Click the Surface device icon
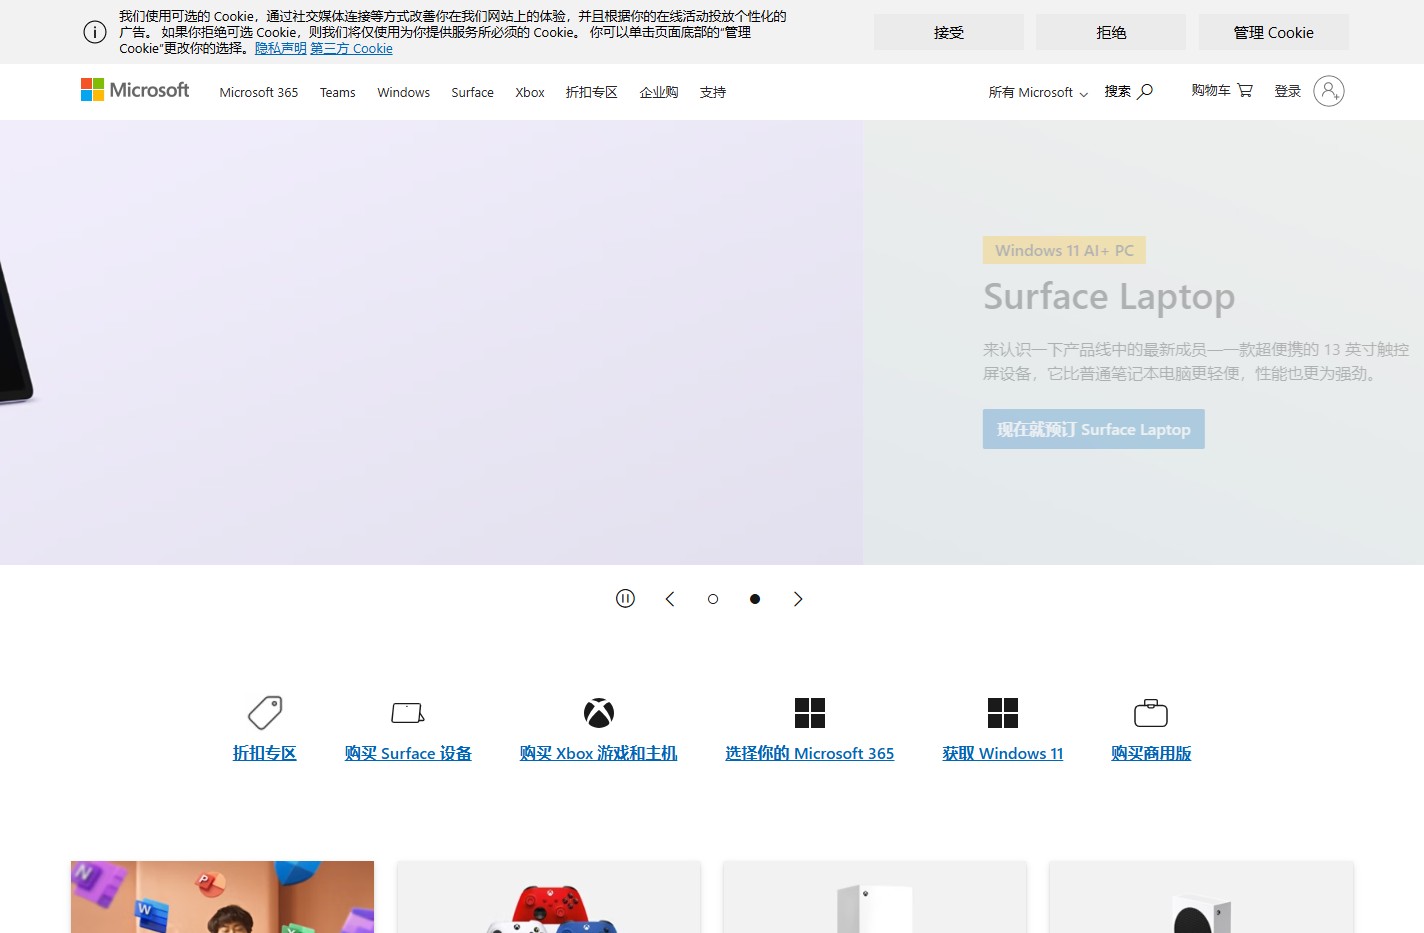This screenshot has width=1424, height=933. [x=408, y=713]
